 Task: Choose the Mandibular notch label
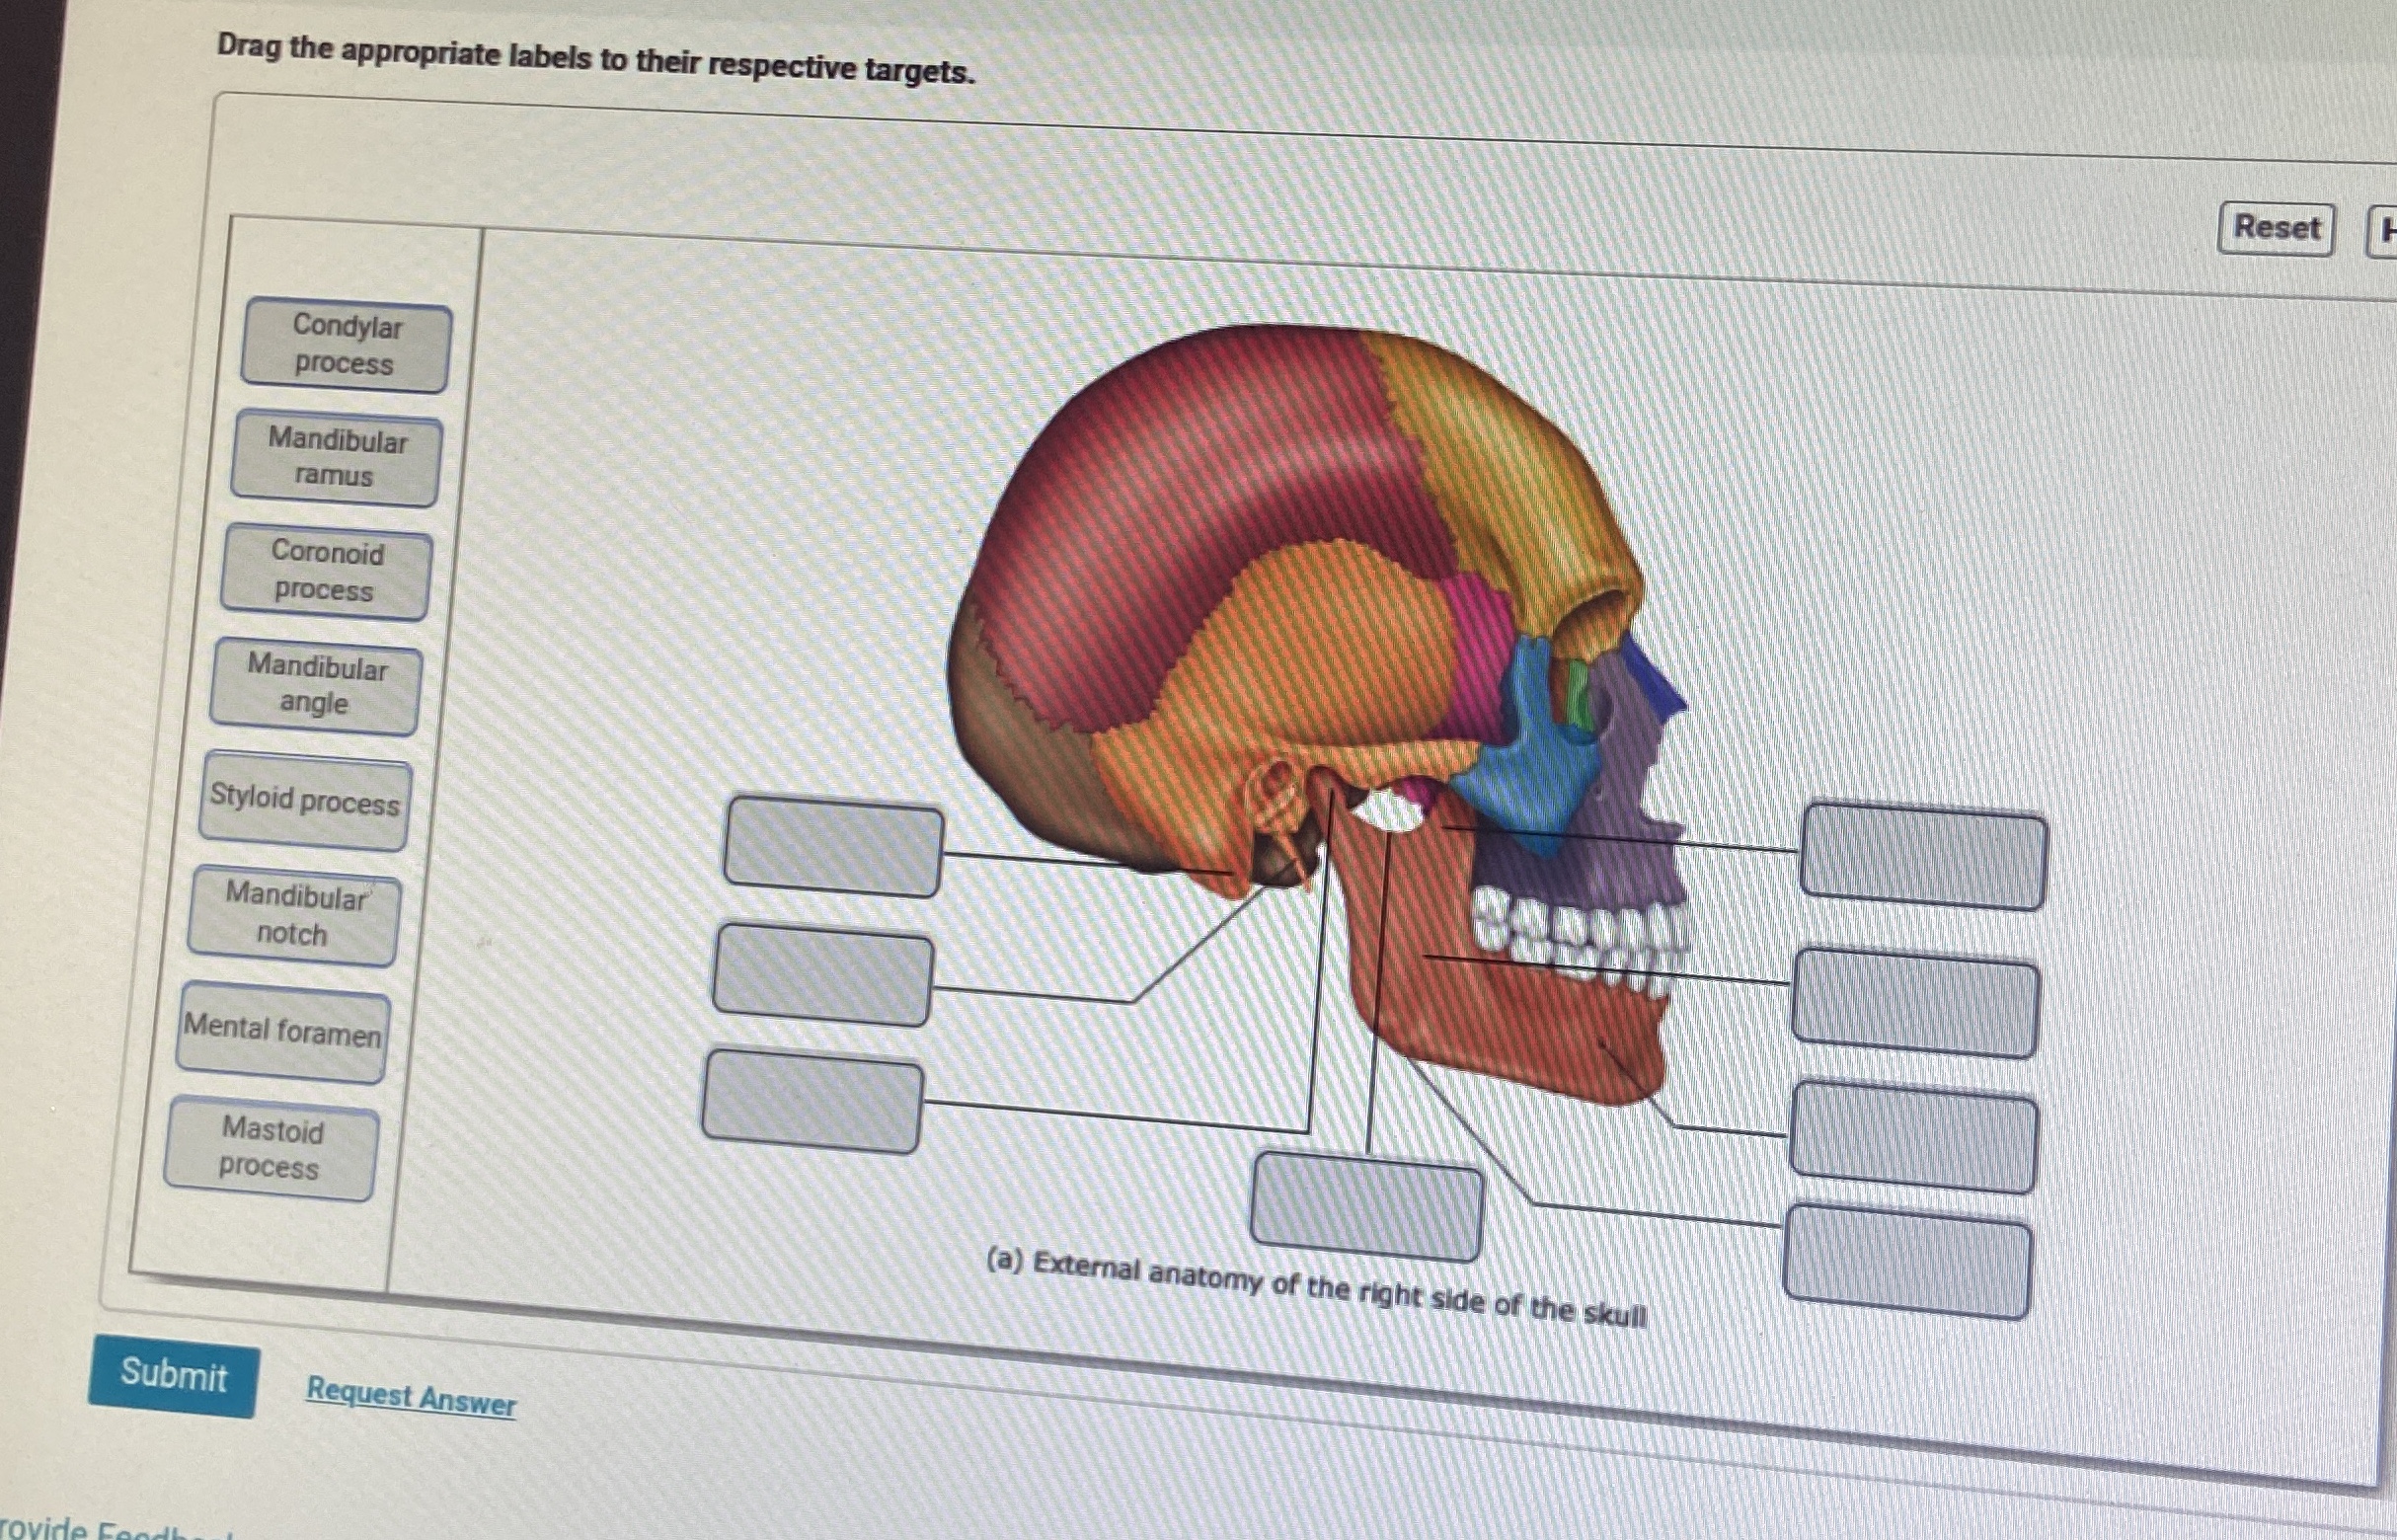[293, 915]
